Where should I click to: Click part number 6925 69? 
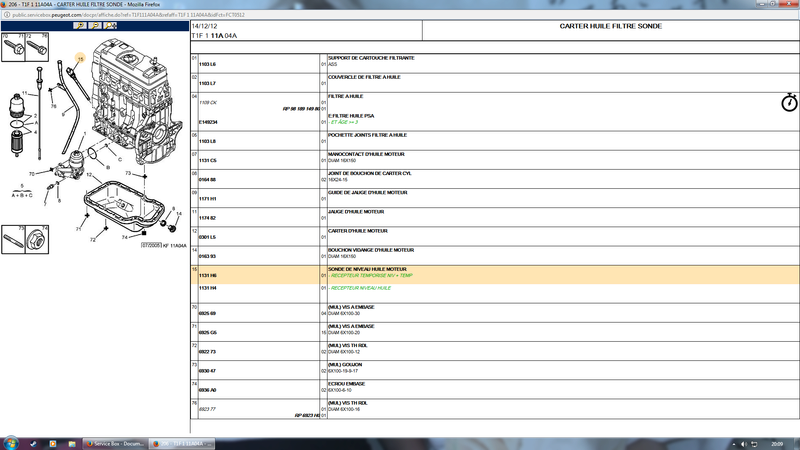tap(207, 313)
